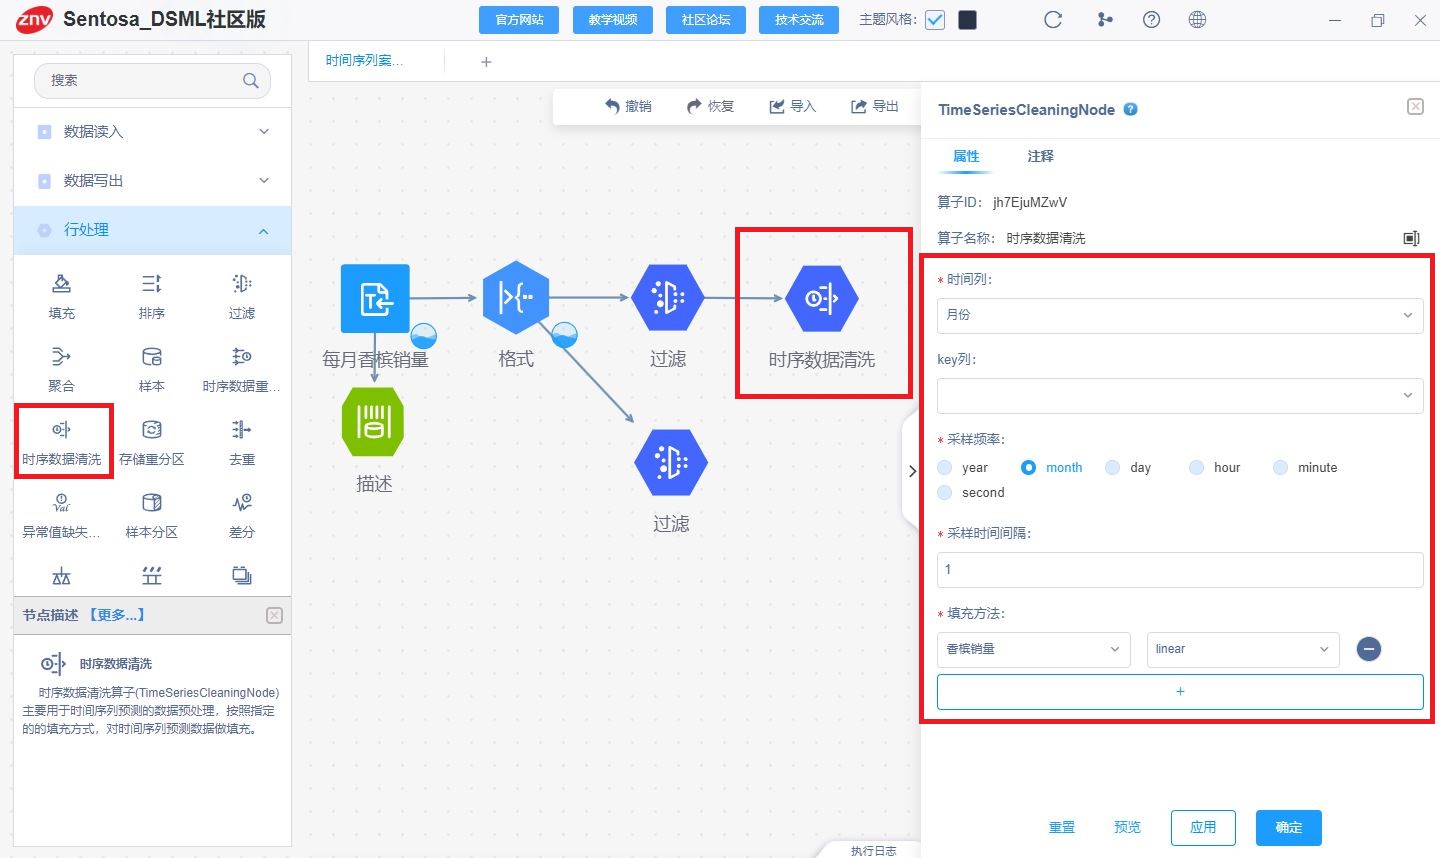Select the 时序数据重采样 operator icon

coord(241,357)
